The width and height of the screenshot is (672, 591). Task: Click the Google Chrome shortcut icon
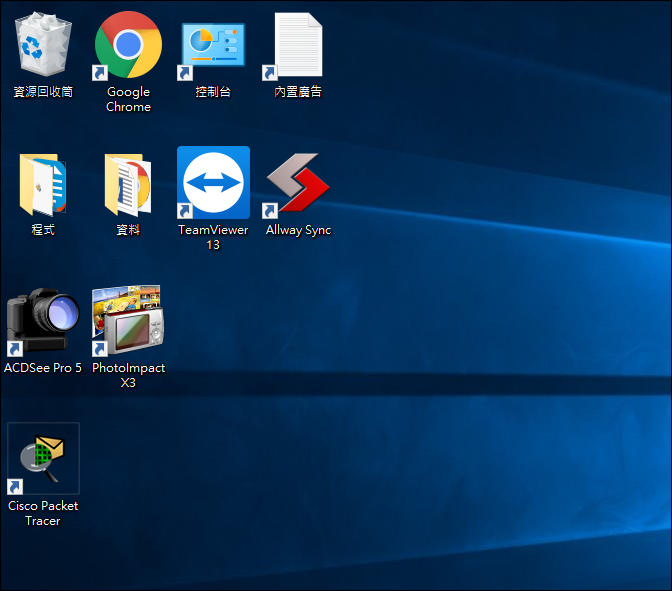click(x=128, y=45)
